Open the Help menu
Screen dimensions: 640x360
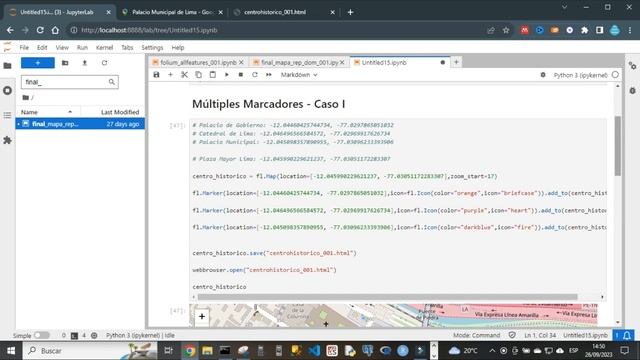(178, 48)
